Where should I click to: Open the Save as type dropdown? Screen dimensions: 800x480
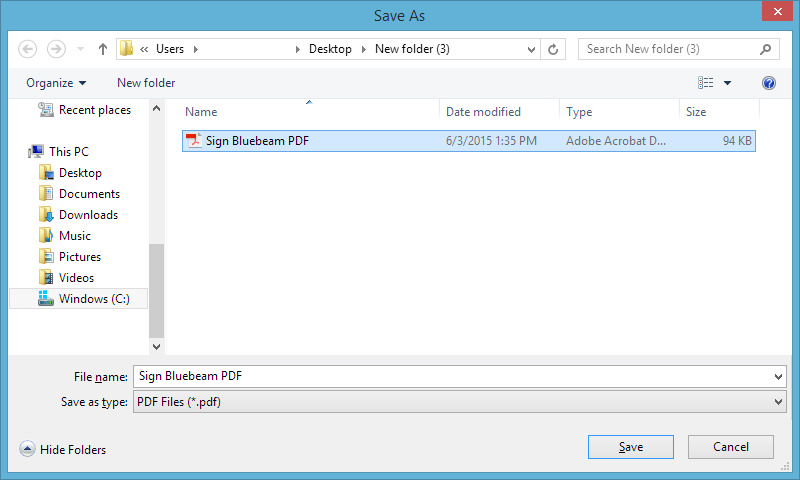click(460, 402)
